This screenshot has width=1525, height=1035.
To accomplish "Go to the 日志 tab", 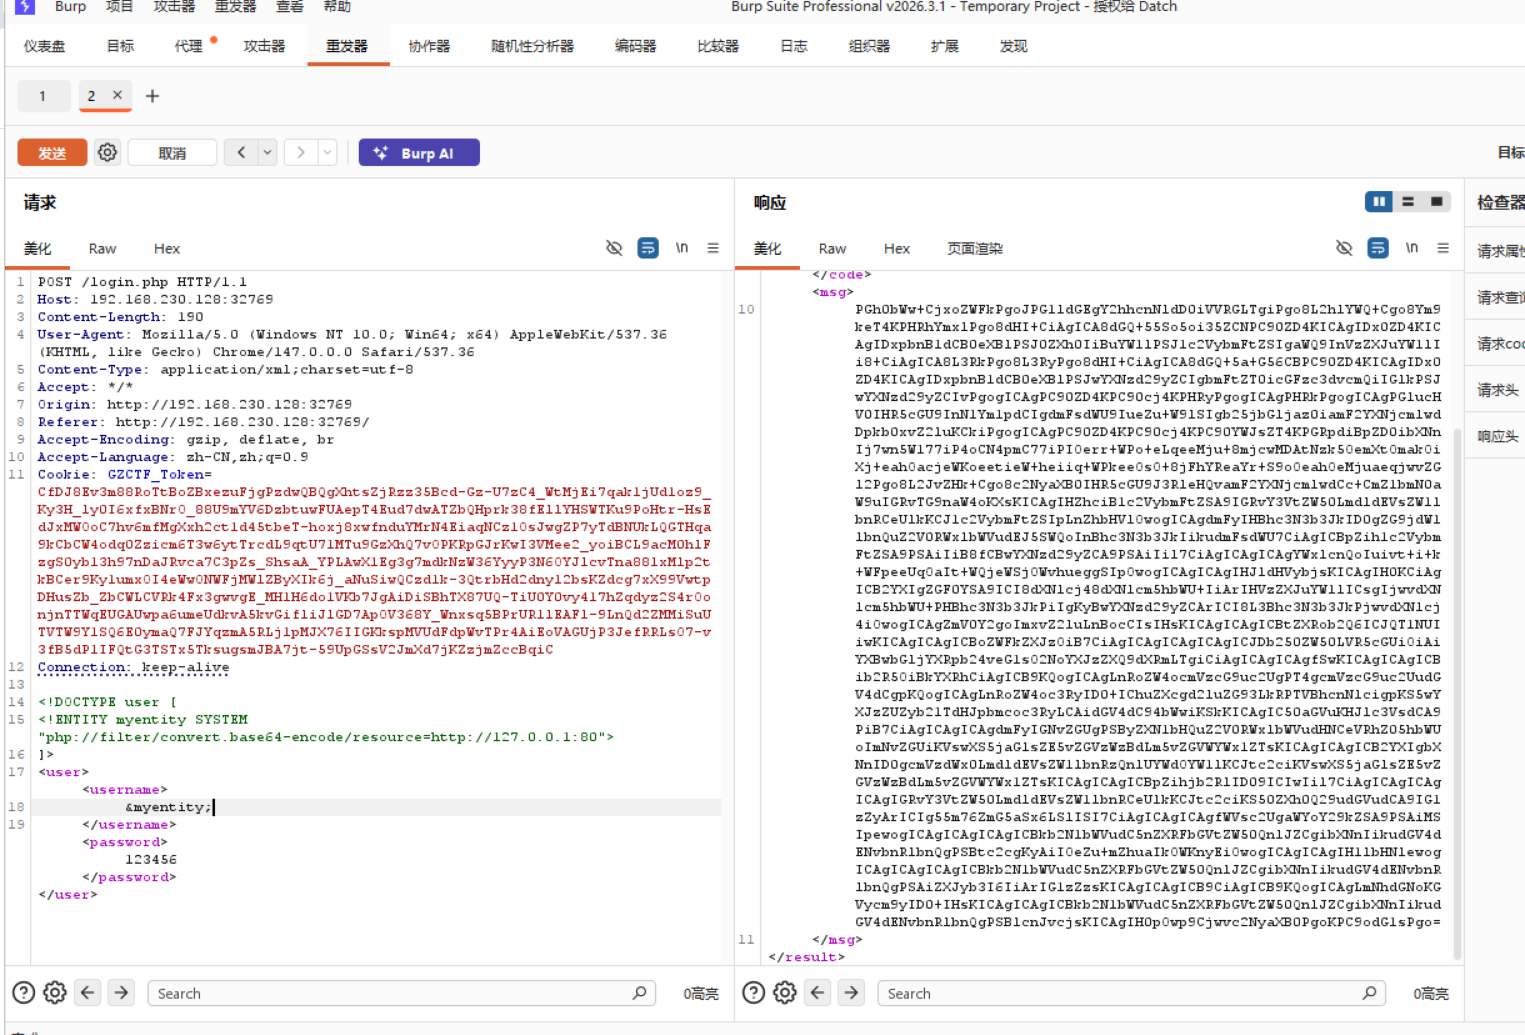I will [794, 46].
